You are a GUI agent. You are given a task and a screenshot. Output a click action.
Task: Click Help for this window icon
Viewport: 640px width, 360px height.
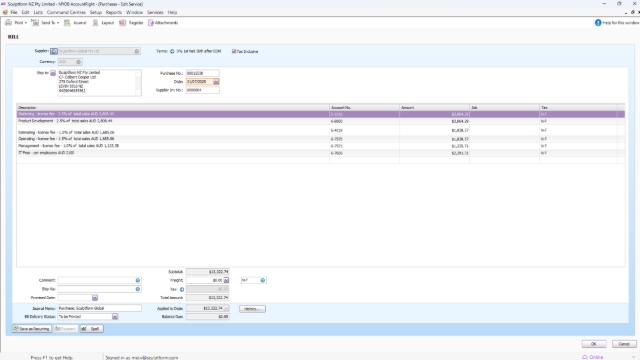(x=598, y=23)
